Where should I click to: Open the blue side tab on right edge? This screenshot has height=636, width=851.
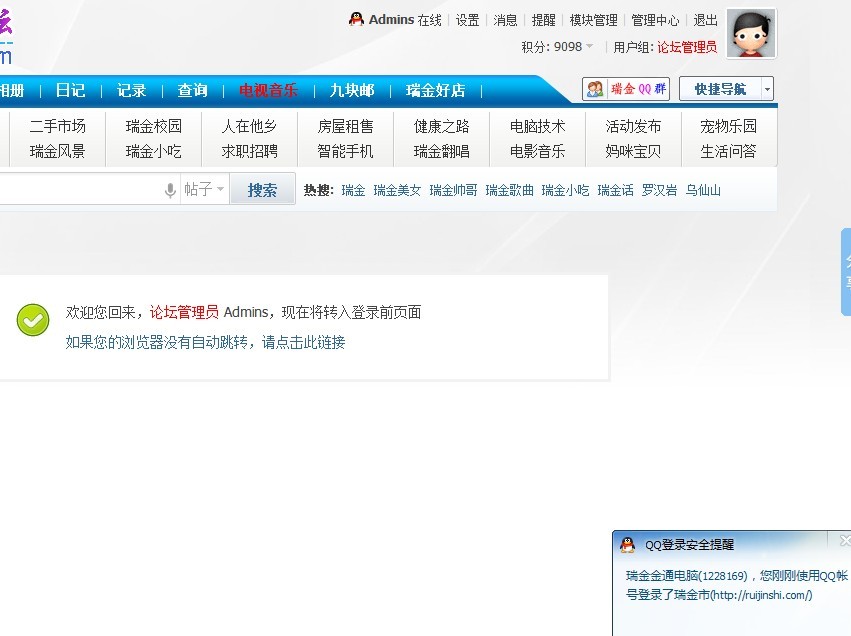846,272
